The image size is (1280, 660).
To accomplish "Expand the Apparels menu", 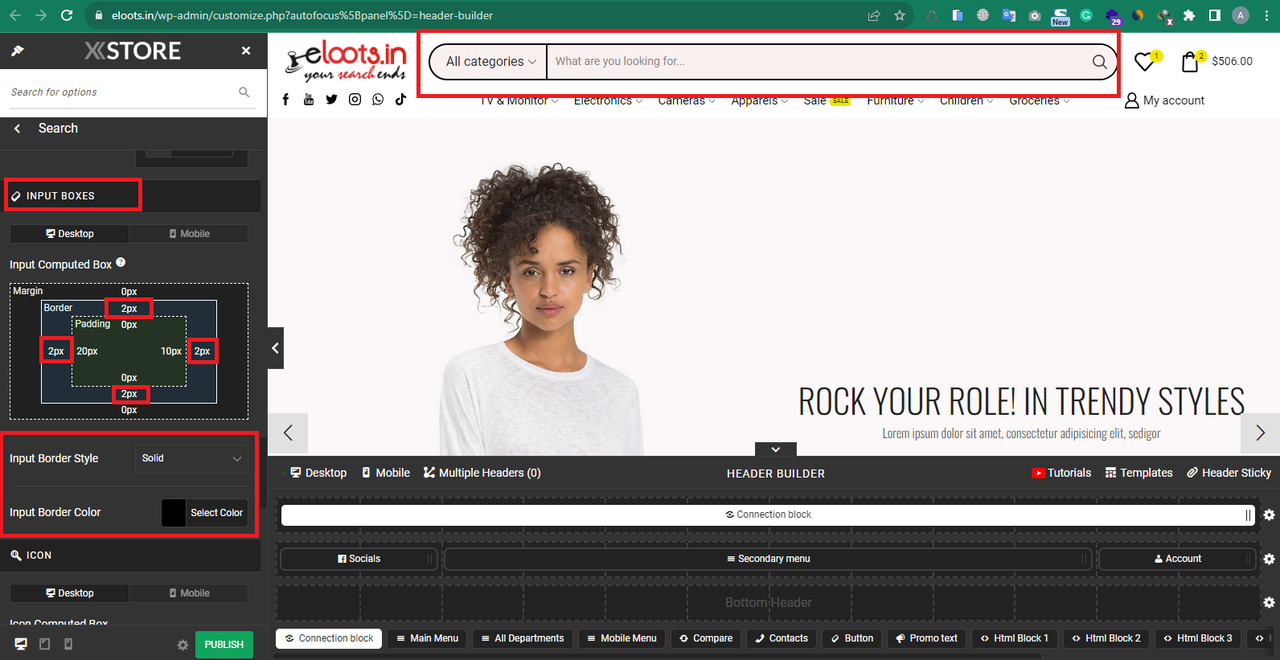I will (x=759, y=100).
